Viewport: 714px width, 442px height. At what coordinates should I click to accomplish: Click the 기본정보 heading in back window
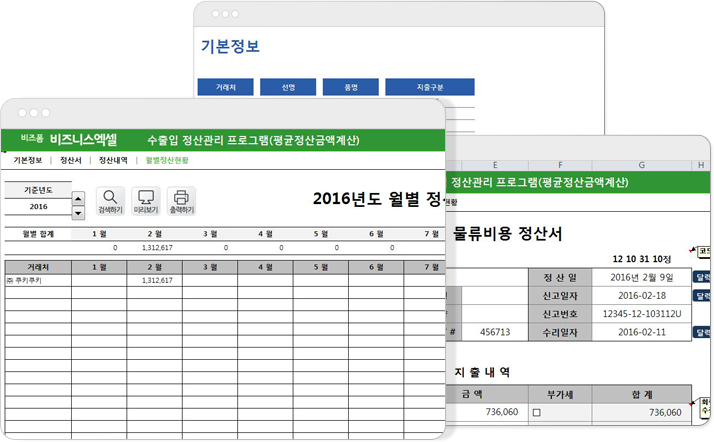click(x=230, y=46)
